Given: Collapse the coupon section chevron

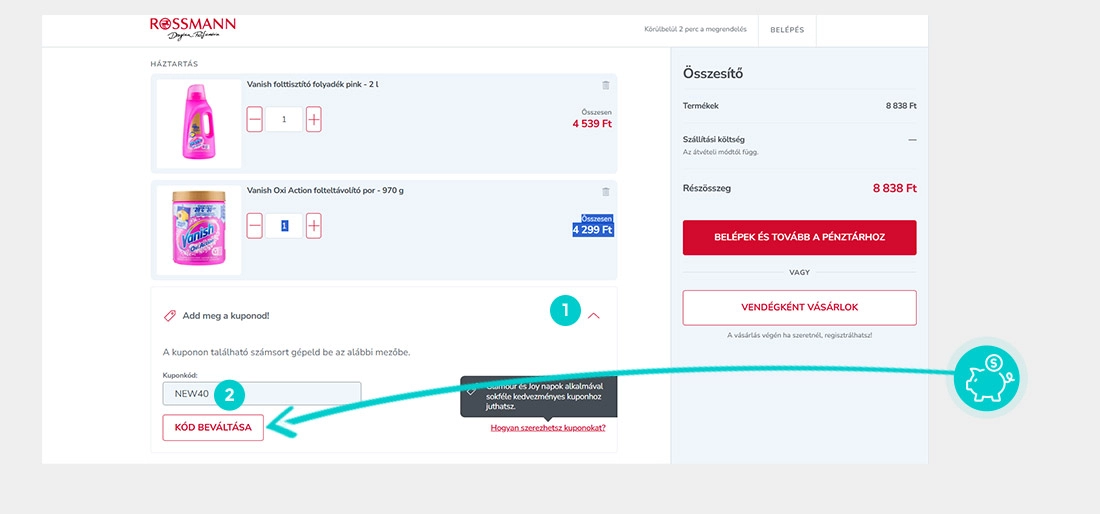Looking at the screenshot, I should click(x=593, y=316).
